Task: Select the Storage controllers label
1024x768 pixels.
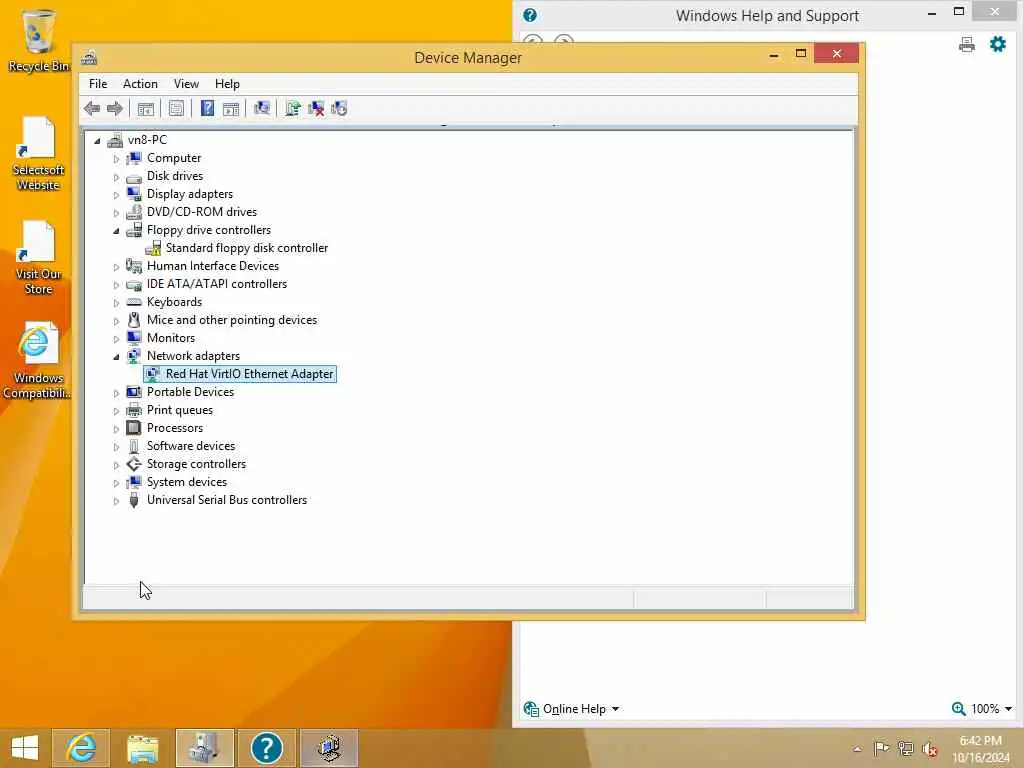Action: pos(197,464)
